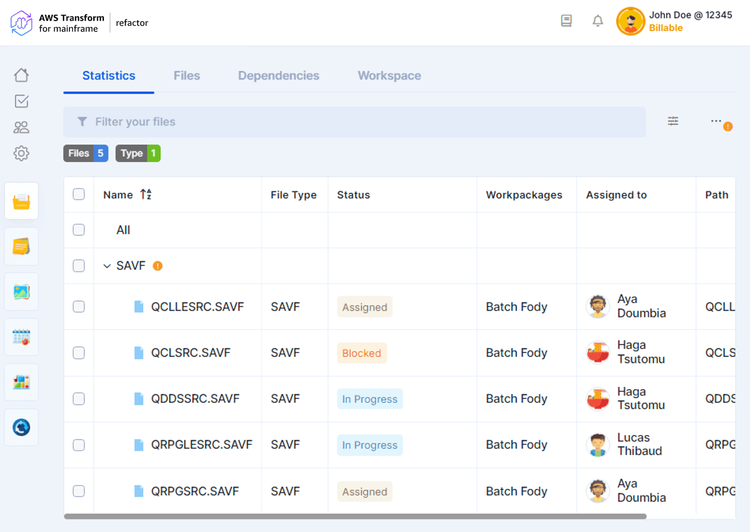Click QDDSSRC.SAVF In Progress status badge
This screenshot has width=750, height=532.
tap(370, 399)
